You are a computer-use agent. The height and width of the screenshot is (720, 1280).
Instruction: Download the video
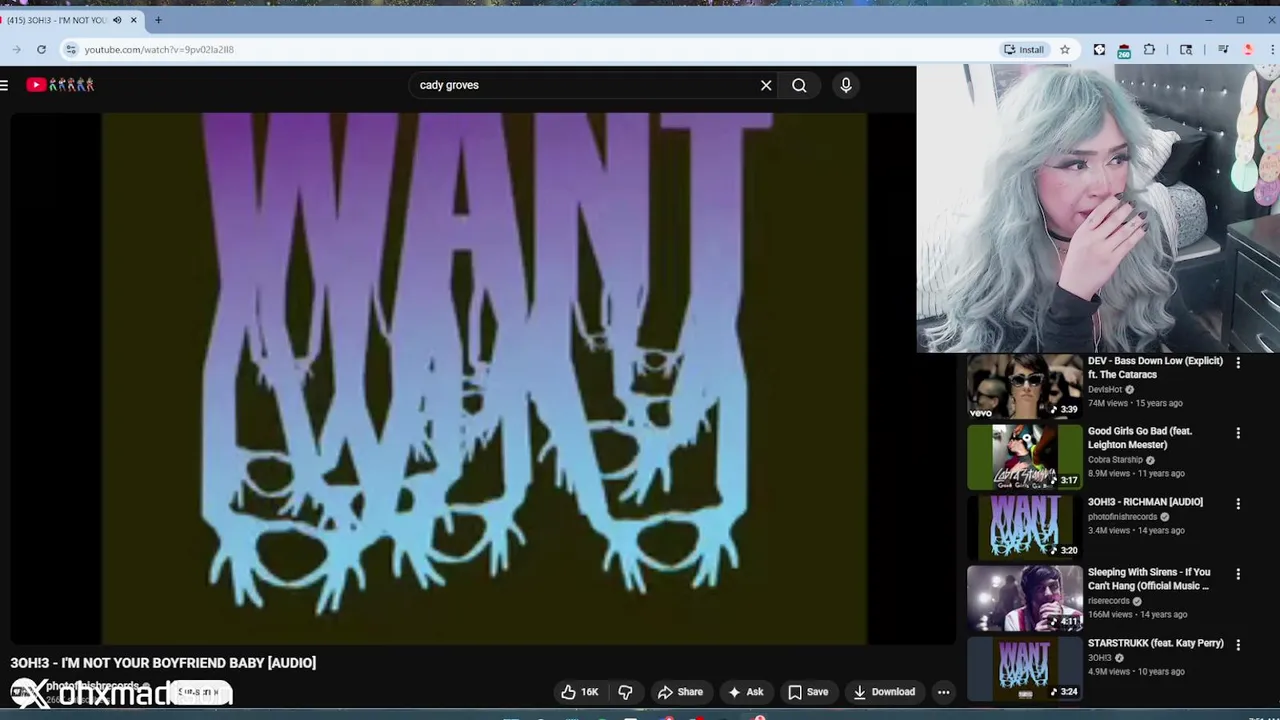click(883, 692)
